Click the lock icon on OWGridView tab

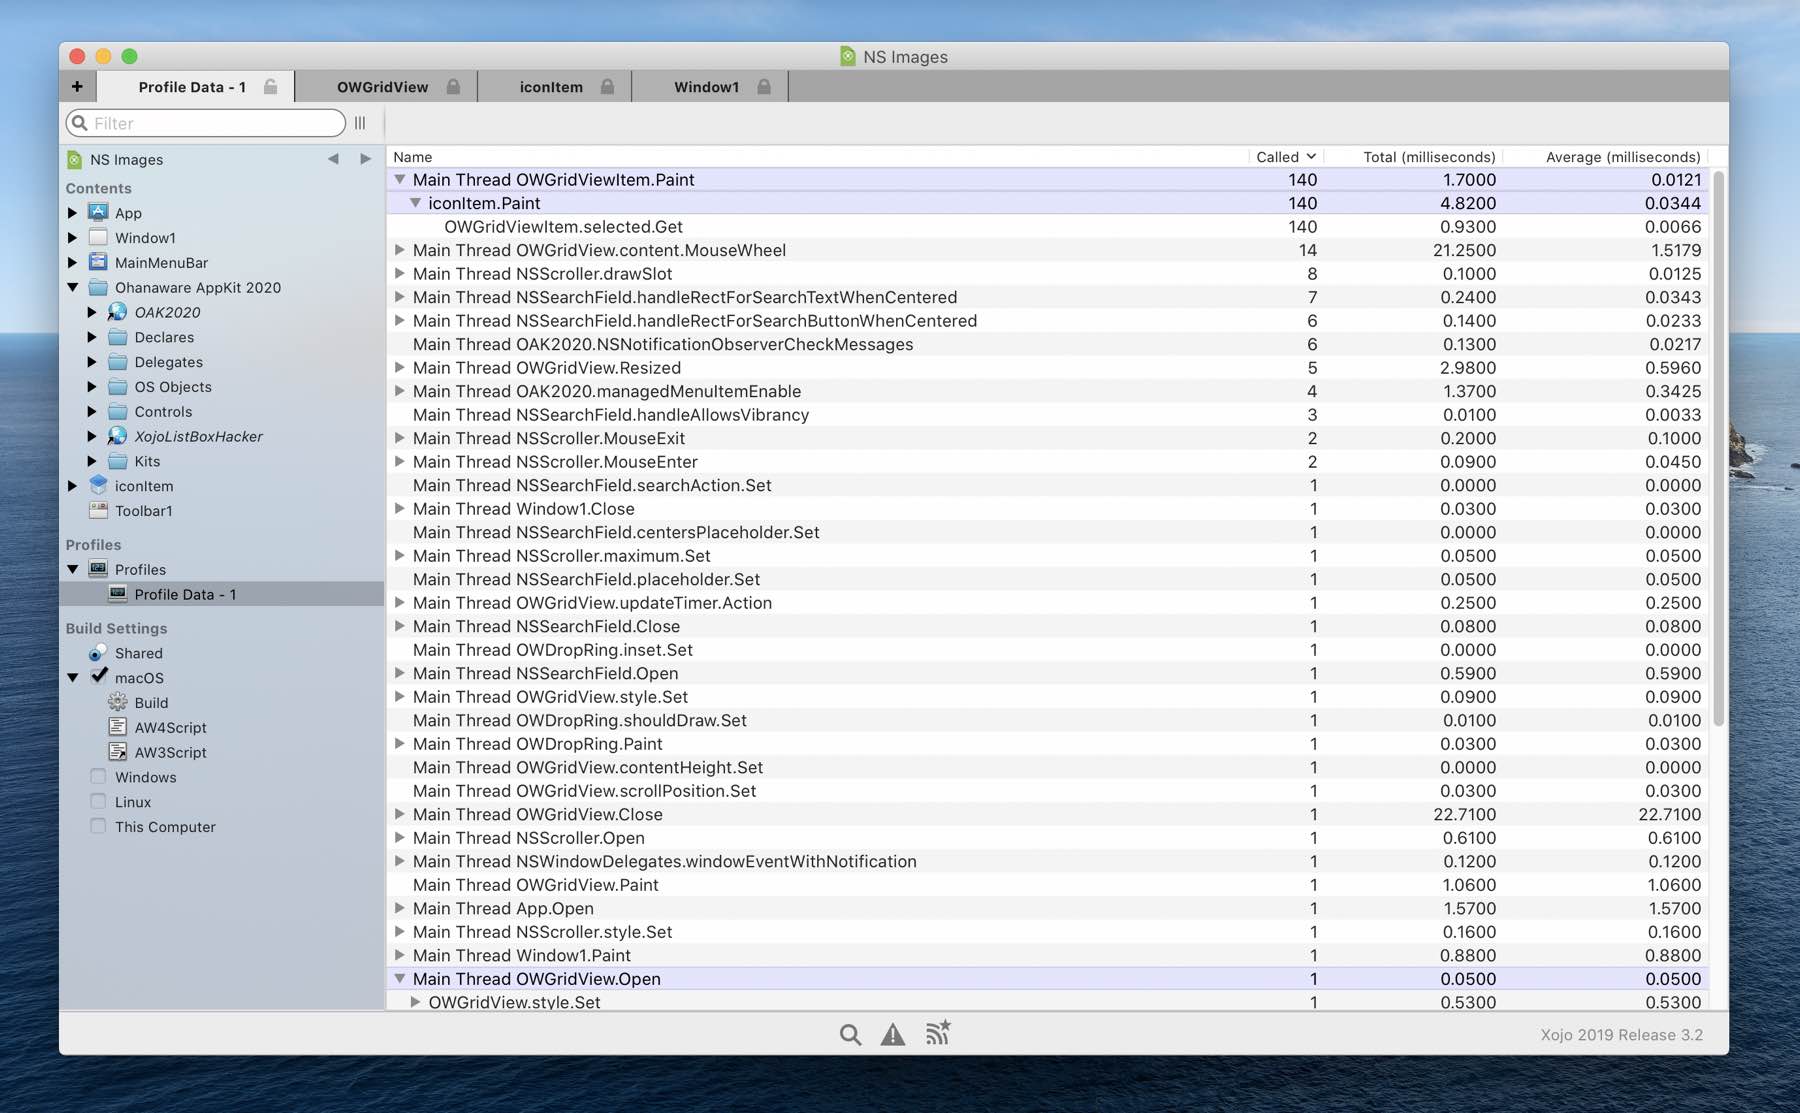(453, 87)
